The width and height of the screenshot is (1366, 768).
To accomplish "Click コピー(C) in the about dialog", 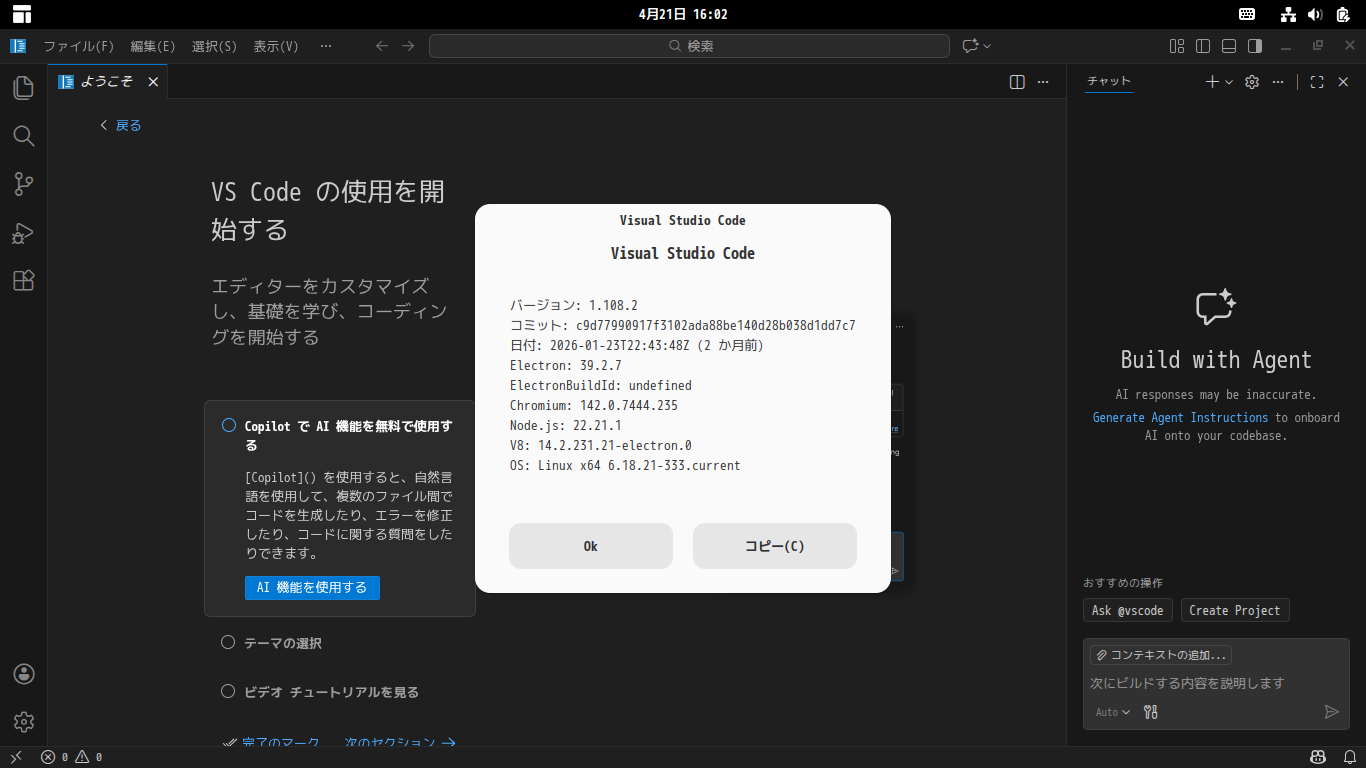I will pos(775,546).
